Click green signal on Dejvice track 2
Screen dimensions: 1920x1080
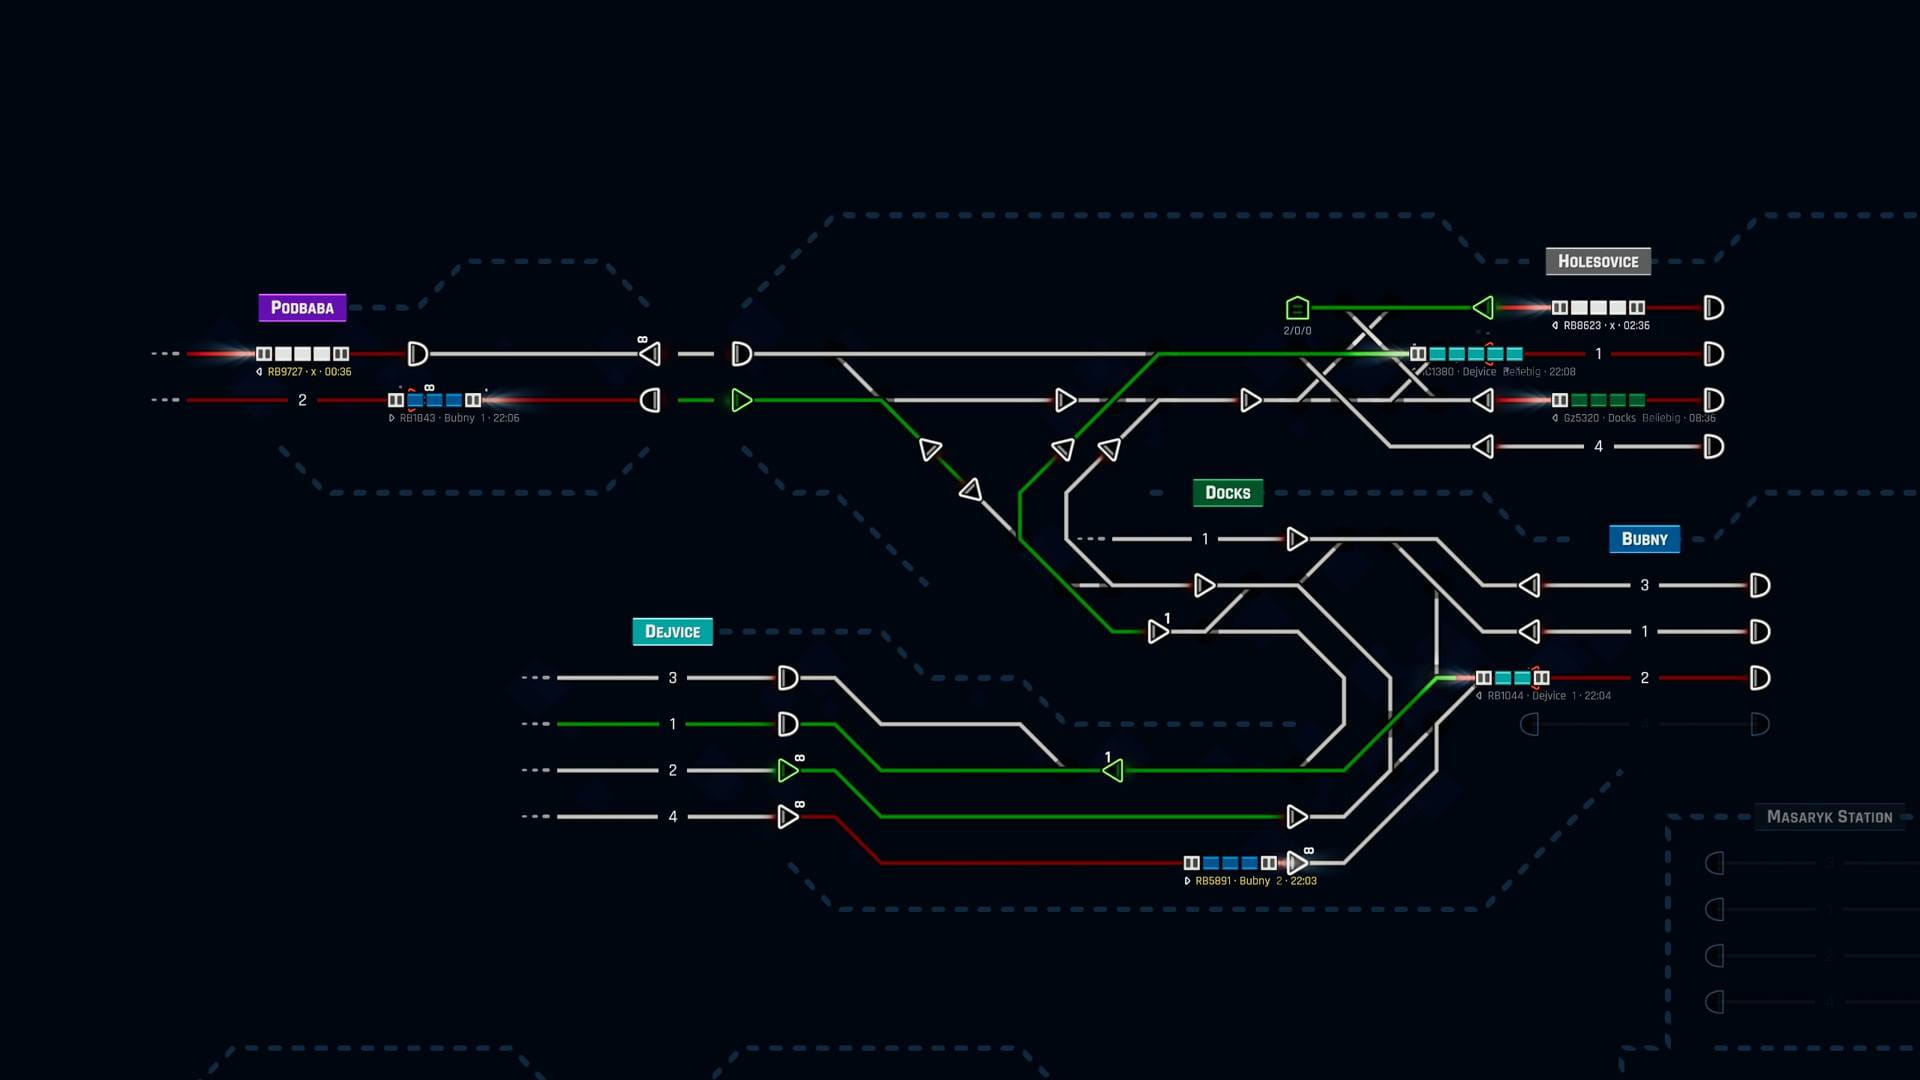pyautogui.click(x=788, y=770)
